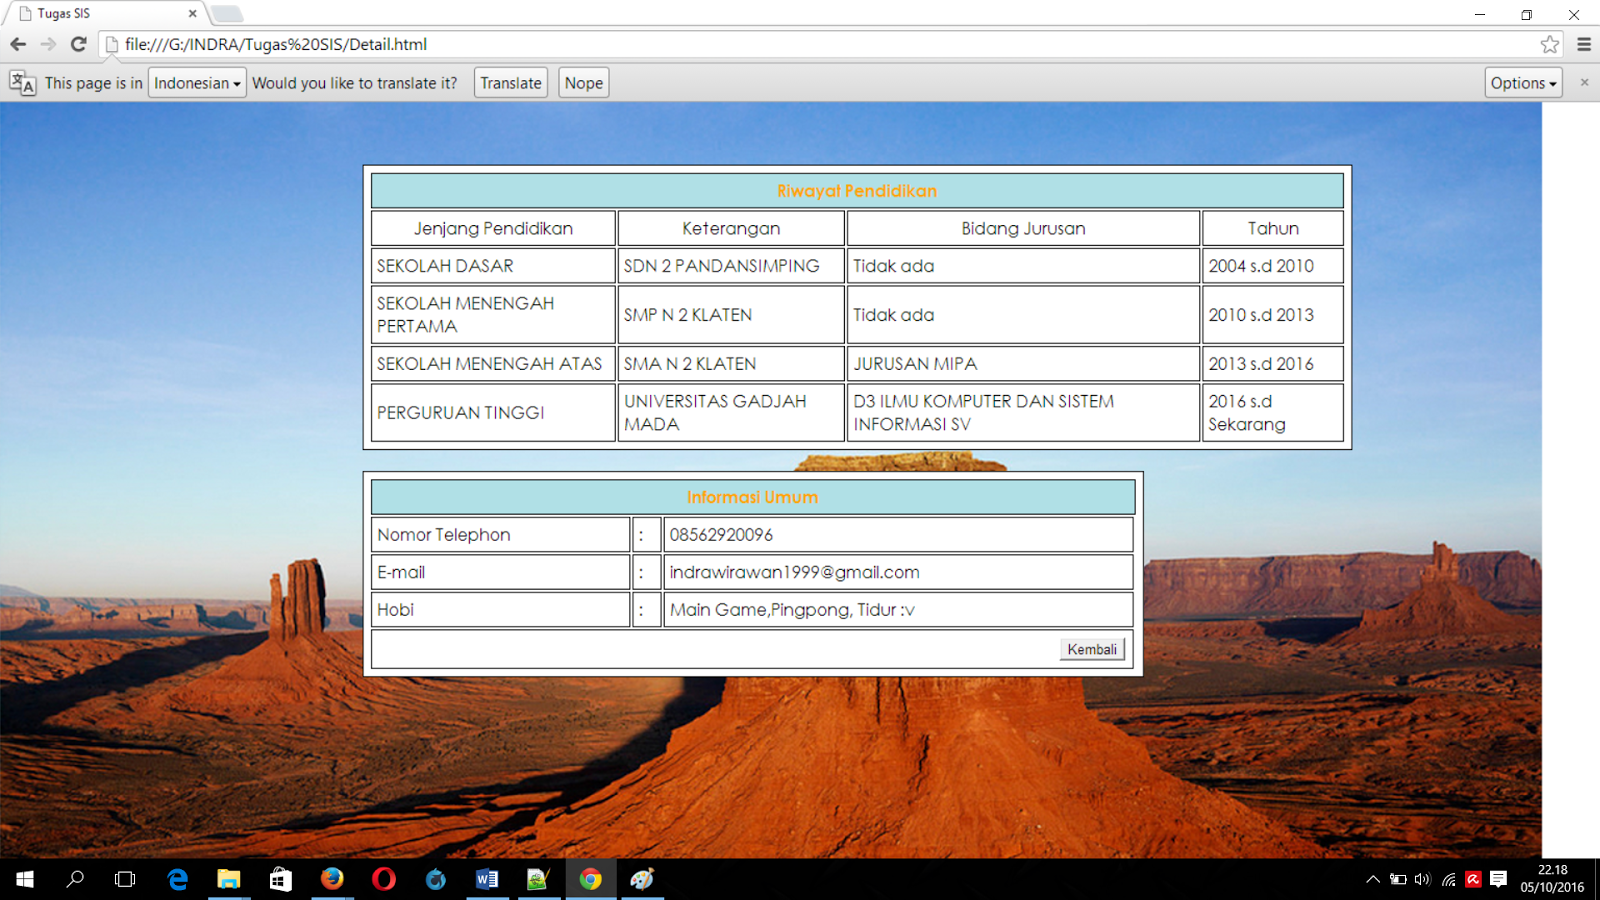This screenshot has height=900, width=1600.
Task: Click the volume speaker in system tray
Action: tap(1420, 880)
